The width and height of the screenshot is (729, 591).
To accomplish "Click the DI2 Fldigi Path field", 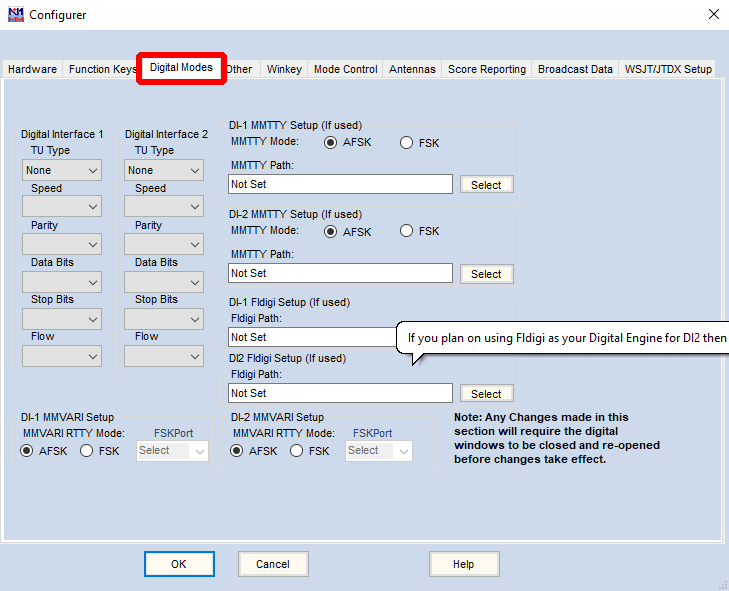I will 340,393.
